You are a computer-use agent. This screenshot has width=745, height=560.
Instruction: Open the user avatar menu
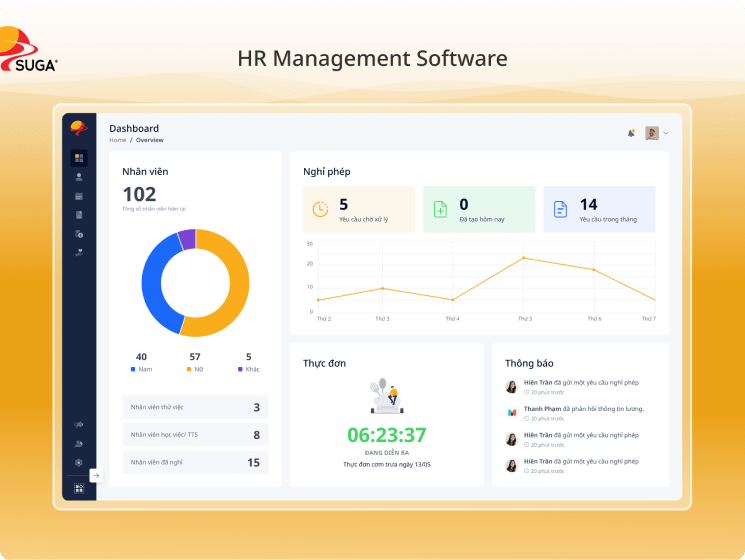tap(652, 133)
